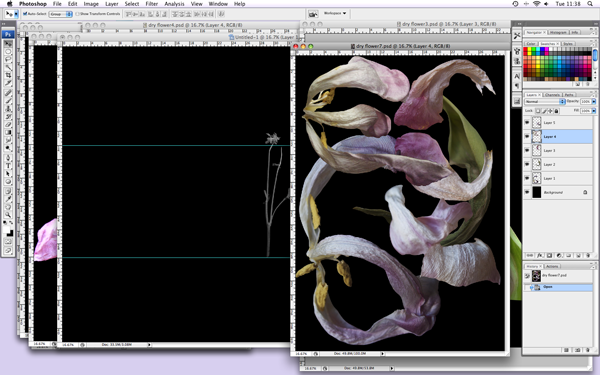This screenshot has height=375, width=600.
Task: Hide Layer 5 with its eye icon
Action: click(x=527, y=122)
